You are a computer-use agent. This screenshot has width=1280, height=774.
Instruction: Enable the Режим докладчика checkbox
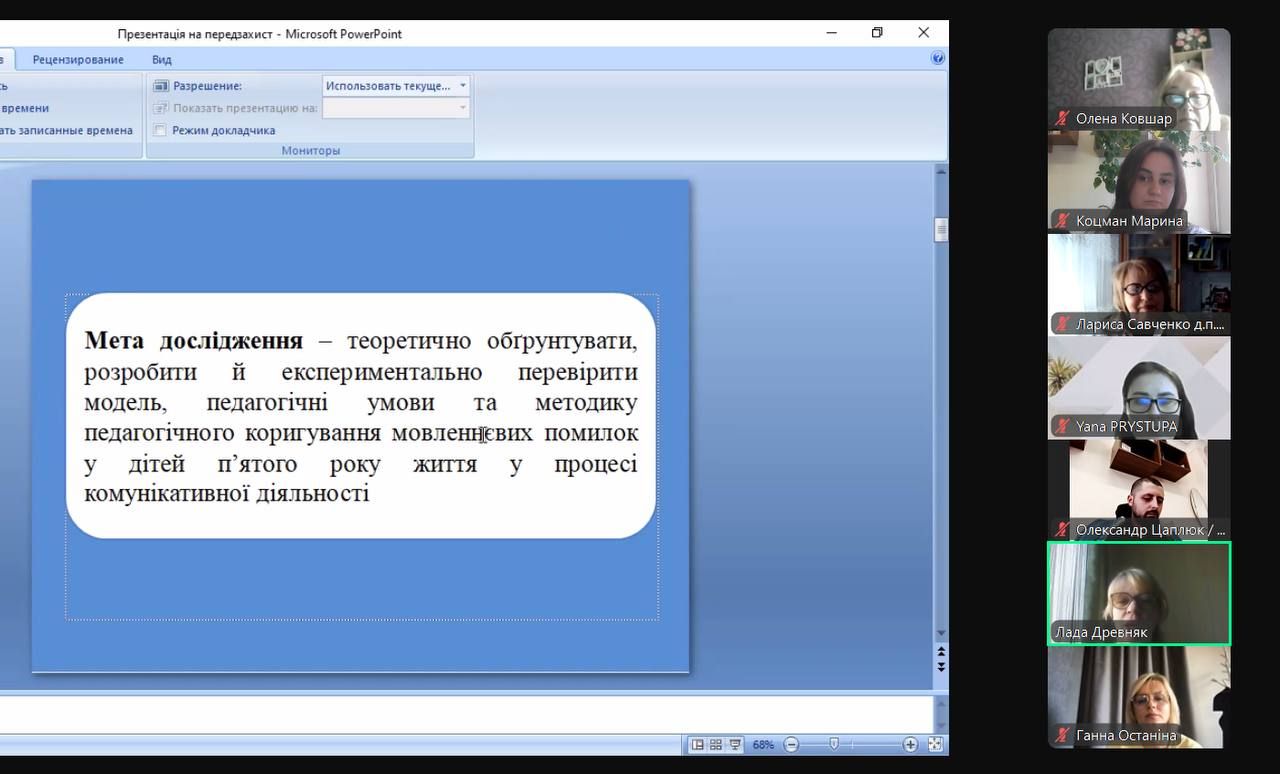coord(160,131)
